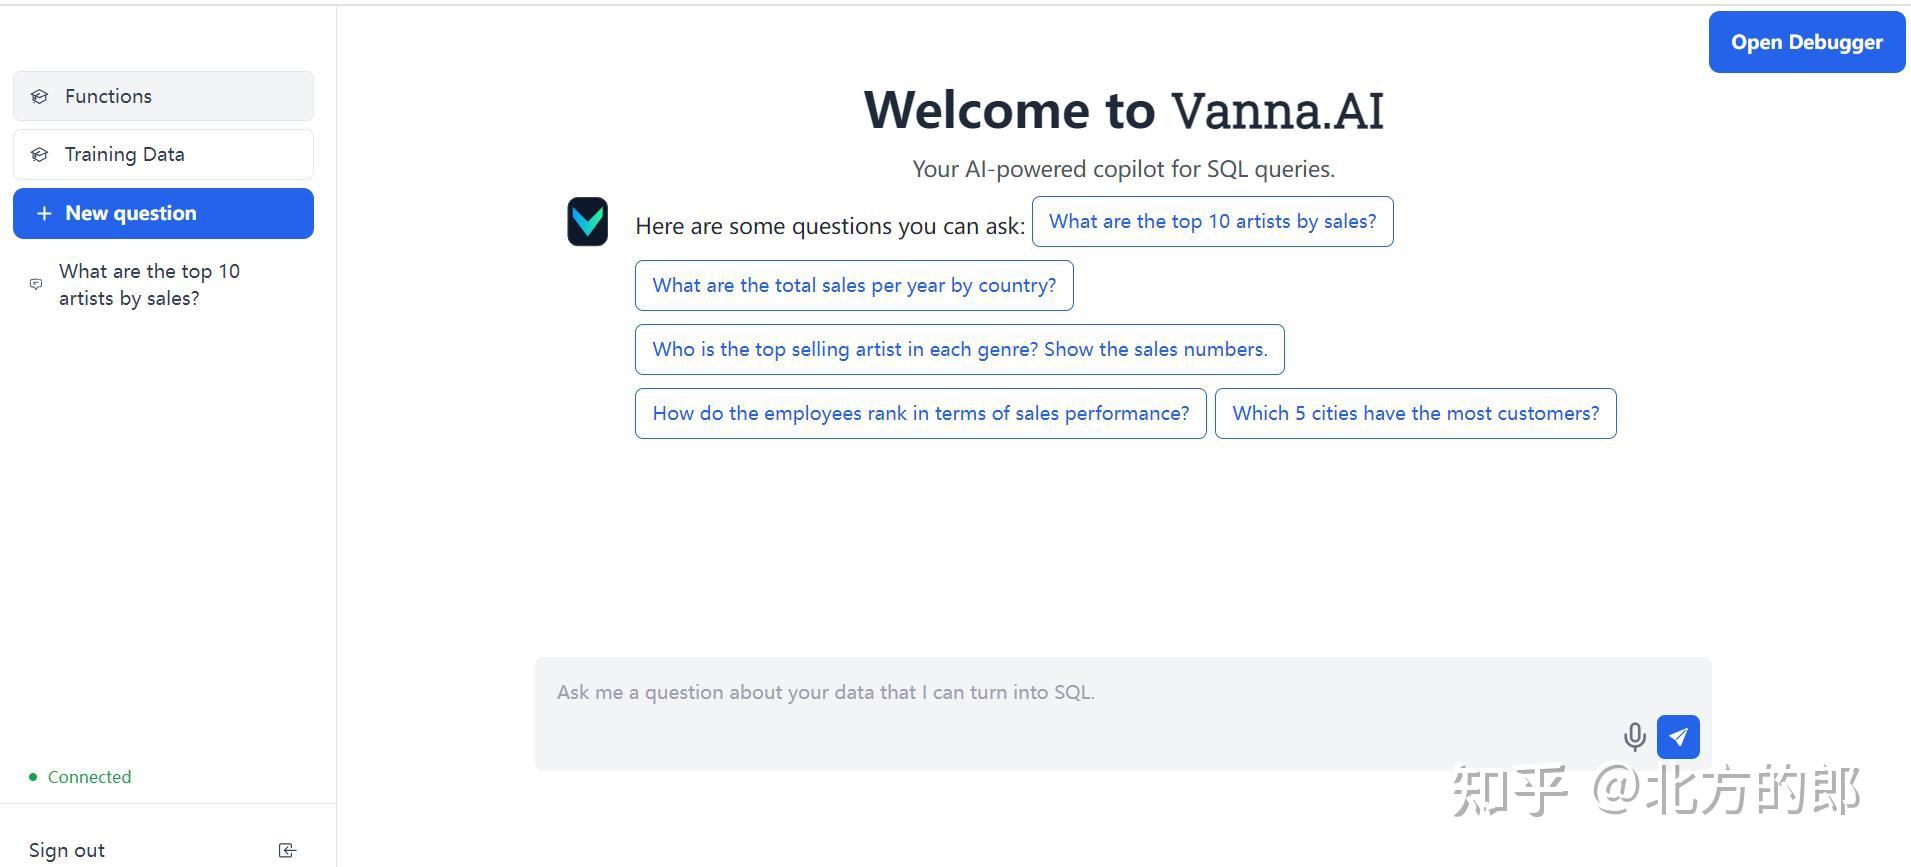Image resolution: width=1911 pixels, height=867 pixels.
Task: Start a New question
Action: [x=163, y=213]
